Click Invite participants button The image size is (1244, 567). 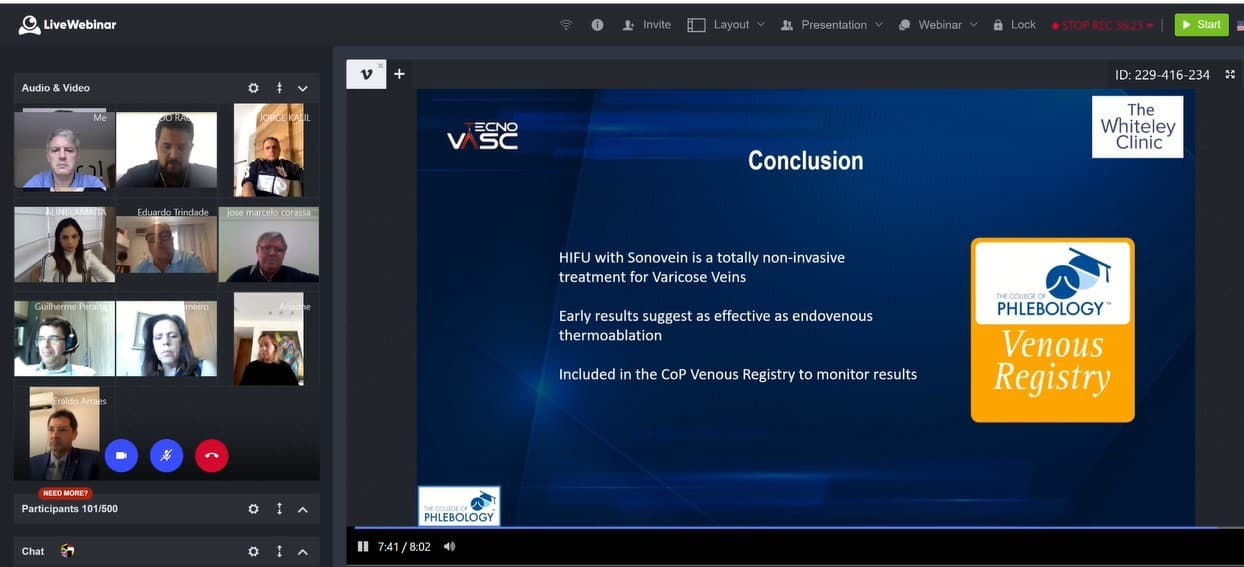[647, 25]
